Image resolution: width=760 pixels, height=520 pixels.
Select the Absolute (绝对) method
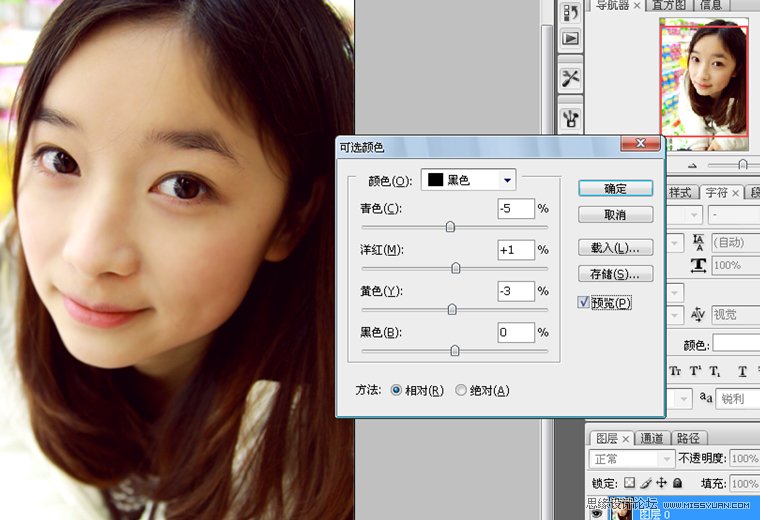tap(460, 390)
